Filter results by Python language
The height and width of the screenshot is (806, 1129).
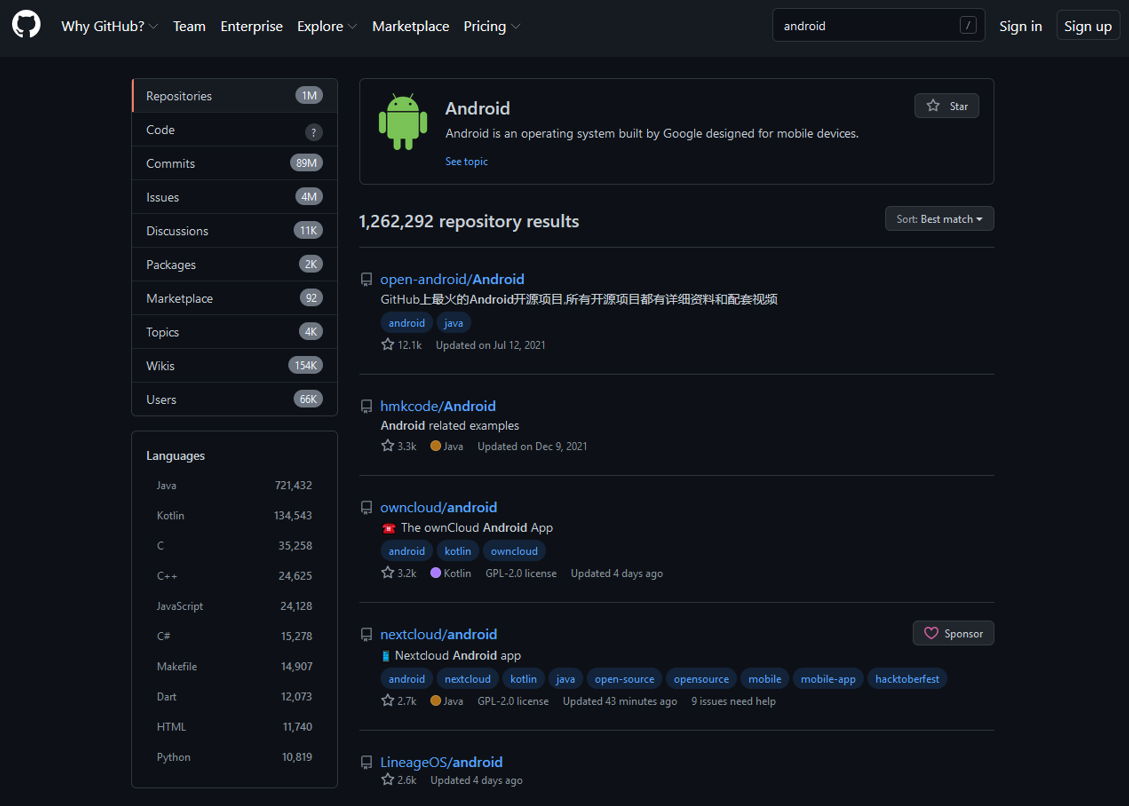[235, 758]
